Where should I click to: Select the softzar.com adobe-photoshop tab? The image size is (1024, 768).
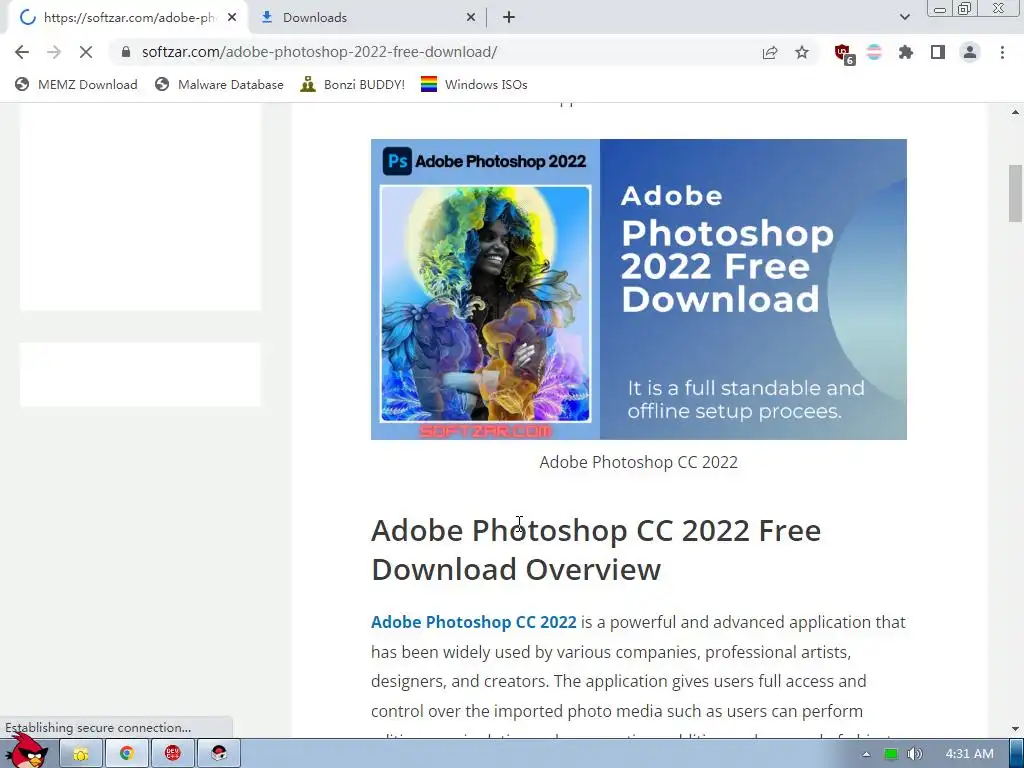click(x=128, y=18)
